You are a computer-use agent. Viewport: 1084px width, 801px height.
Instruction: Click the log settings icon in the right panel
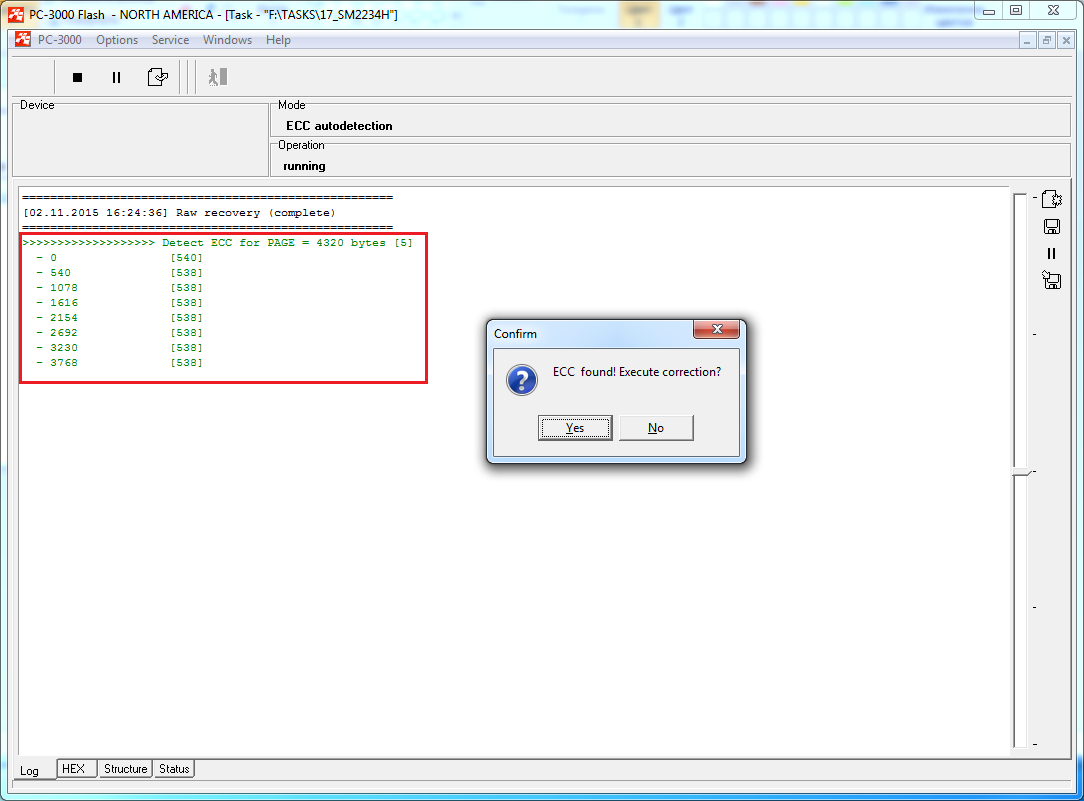coord(1051,199)
